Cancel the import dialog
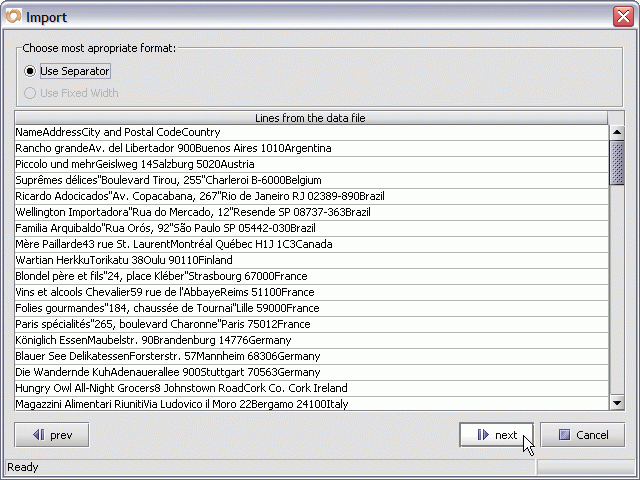 pos(582,435)
